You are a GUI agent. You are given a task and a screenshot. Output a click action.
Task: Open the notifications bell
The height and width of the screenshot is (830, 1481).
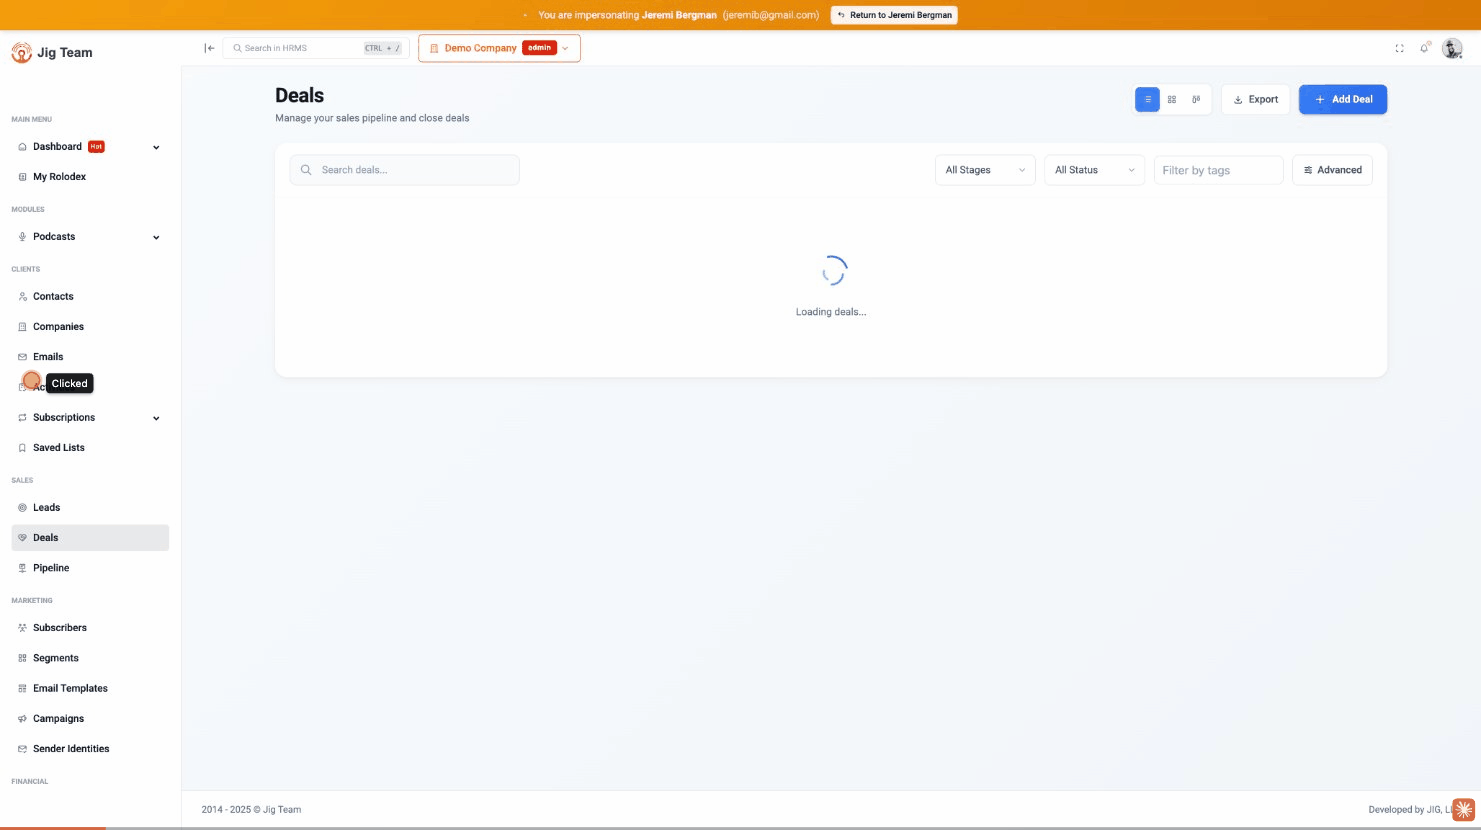(1425, 47)
